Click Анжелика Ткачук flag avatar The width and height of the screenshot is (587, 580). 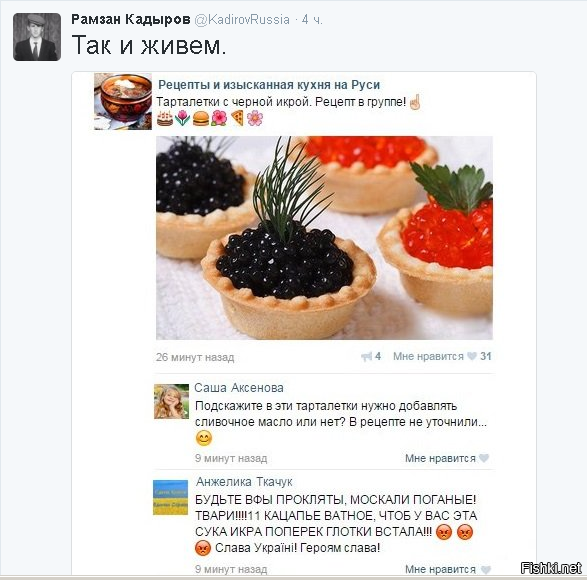point(170,497)
